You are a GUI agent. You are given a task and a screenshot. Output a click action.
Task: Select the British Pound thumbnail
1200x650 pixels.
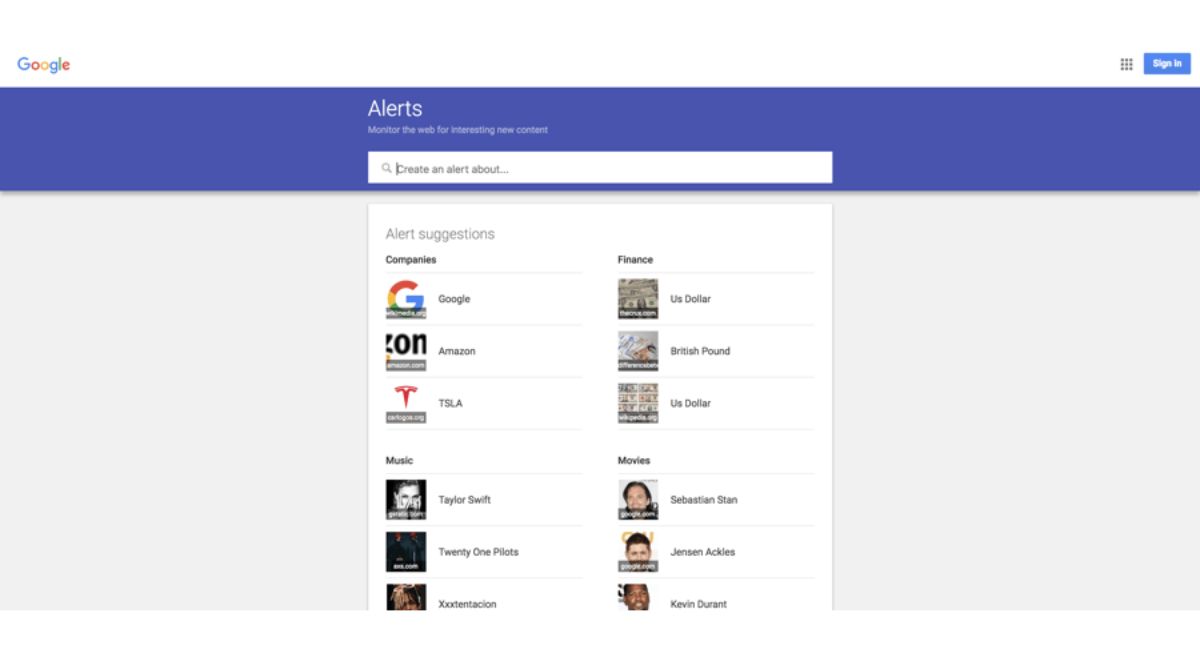(638, 351)
